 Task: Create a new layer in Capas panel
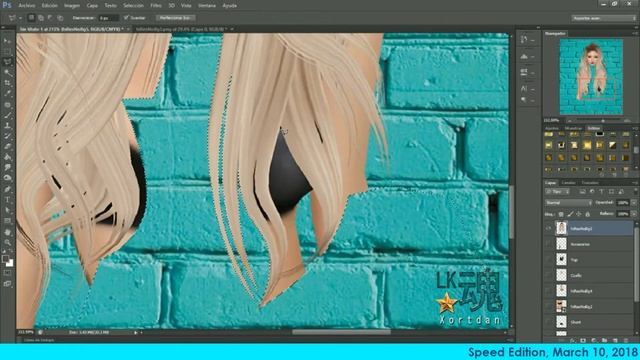(615, 340)
